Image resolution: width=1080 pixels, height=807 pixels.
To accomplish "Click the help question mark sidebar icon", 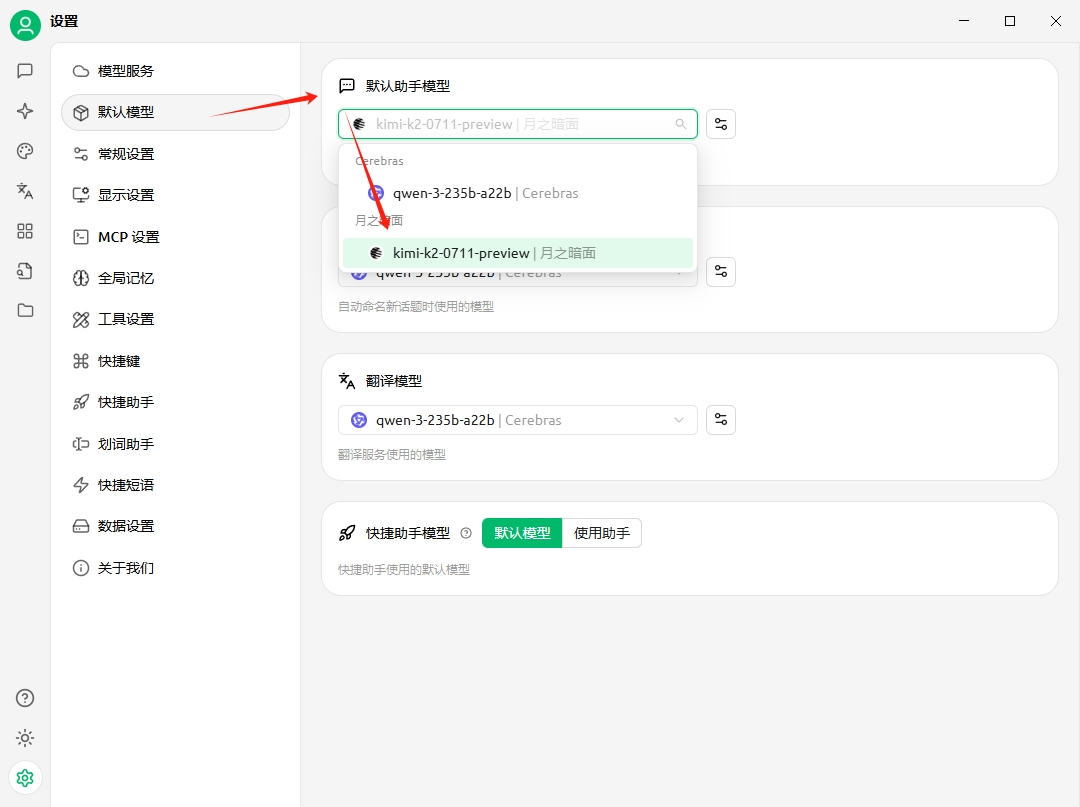I will [25, 698].
